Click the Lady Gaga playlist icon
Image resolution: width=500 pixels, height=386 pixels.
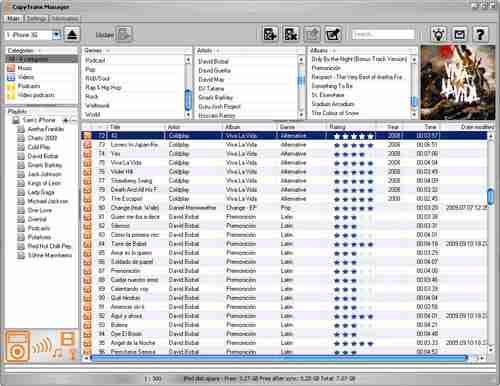coord(21,192)
